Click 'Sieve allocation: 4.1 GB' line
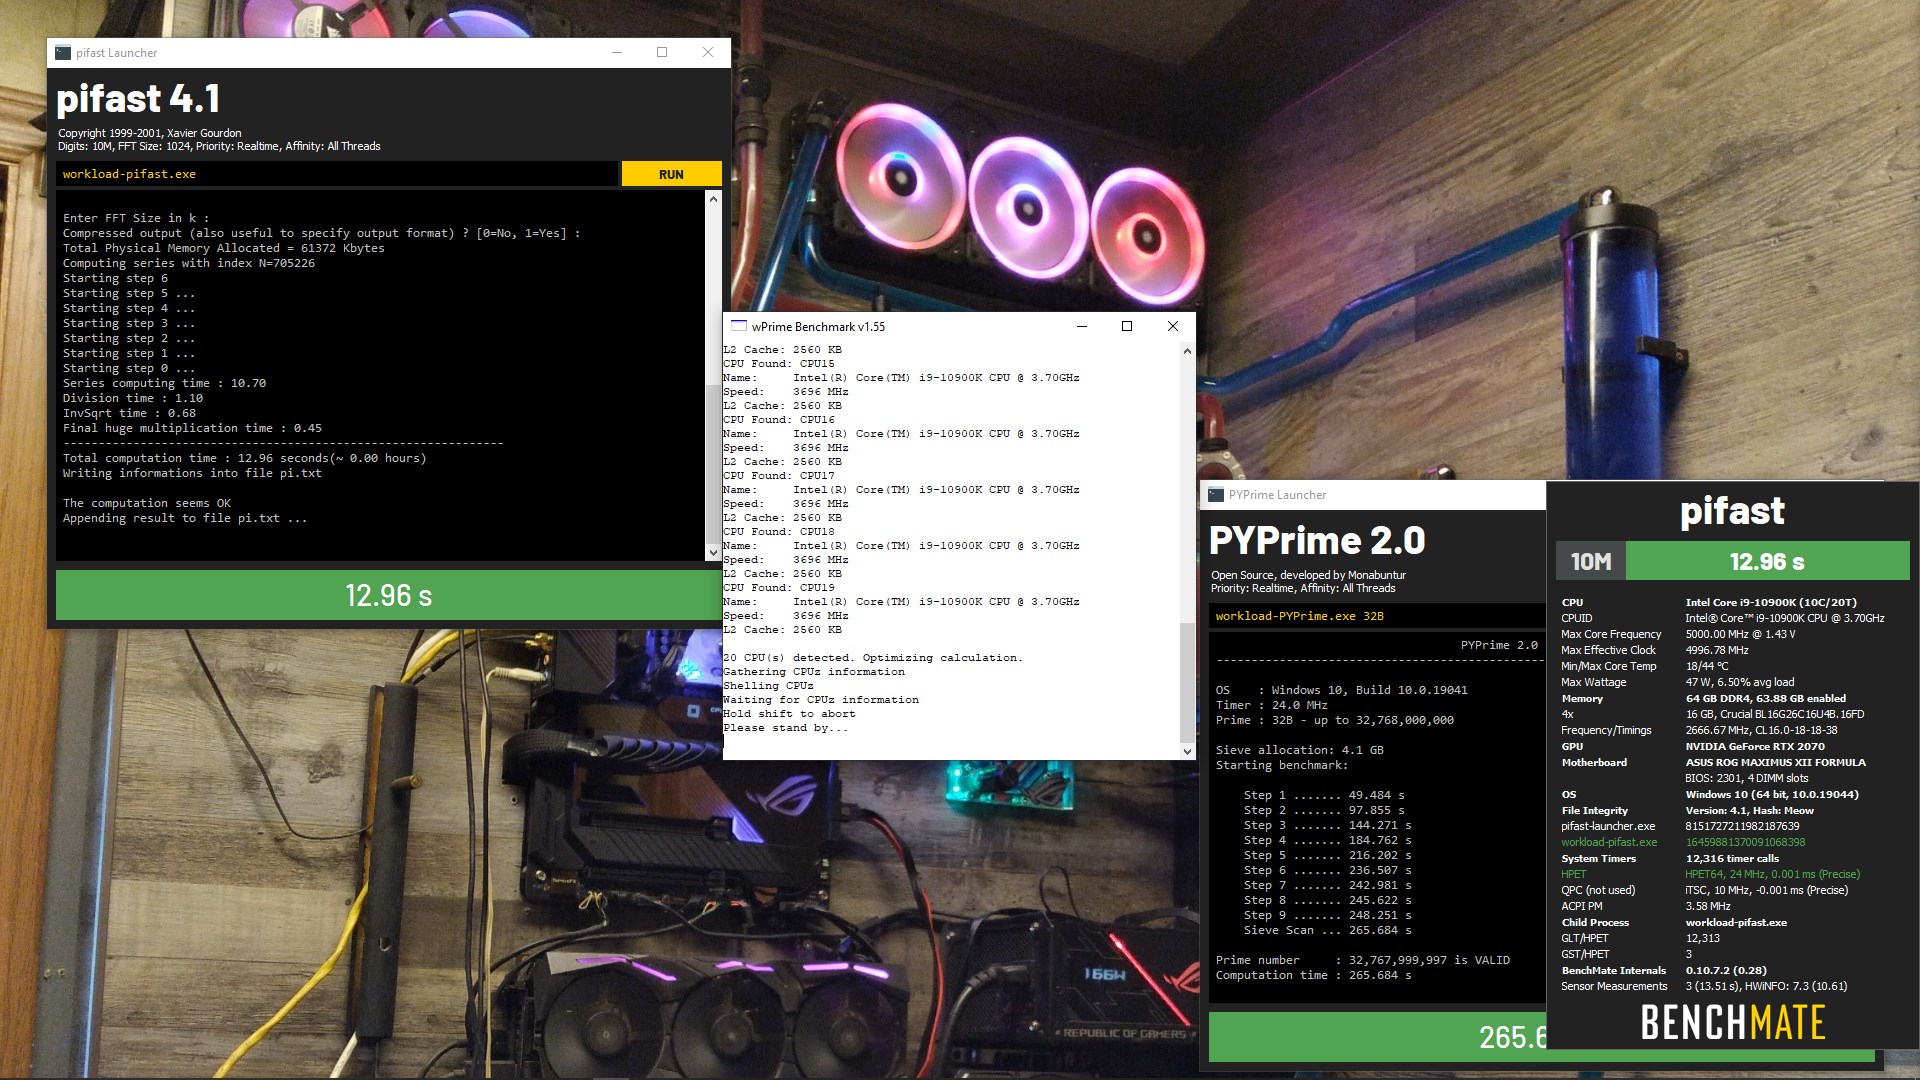The image size is (1920, 1080). (1299, 750)
